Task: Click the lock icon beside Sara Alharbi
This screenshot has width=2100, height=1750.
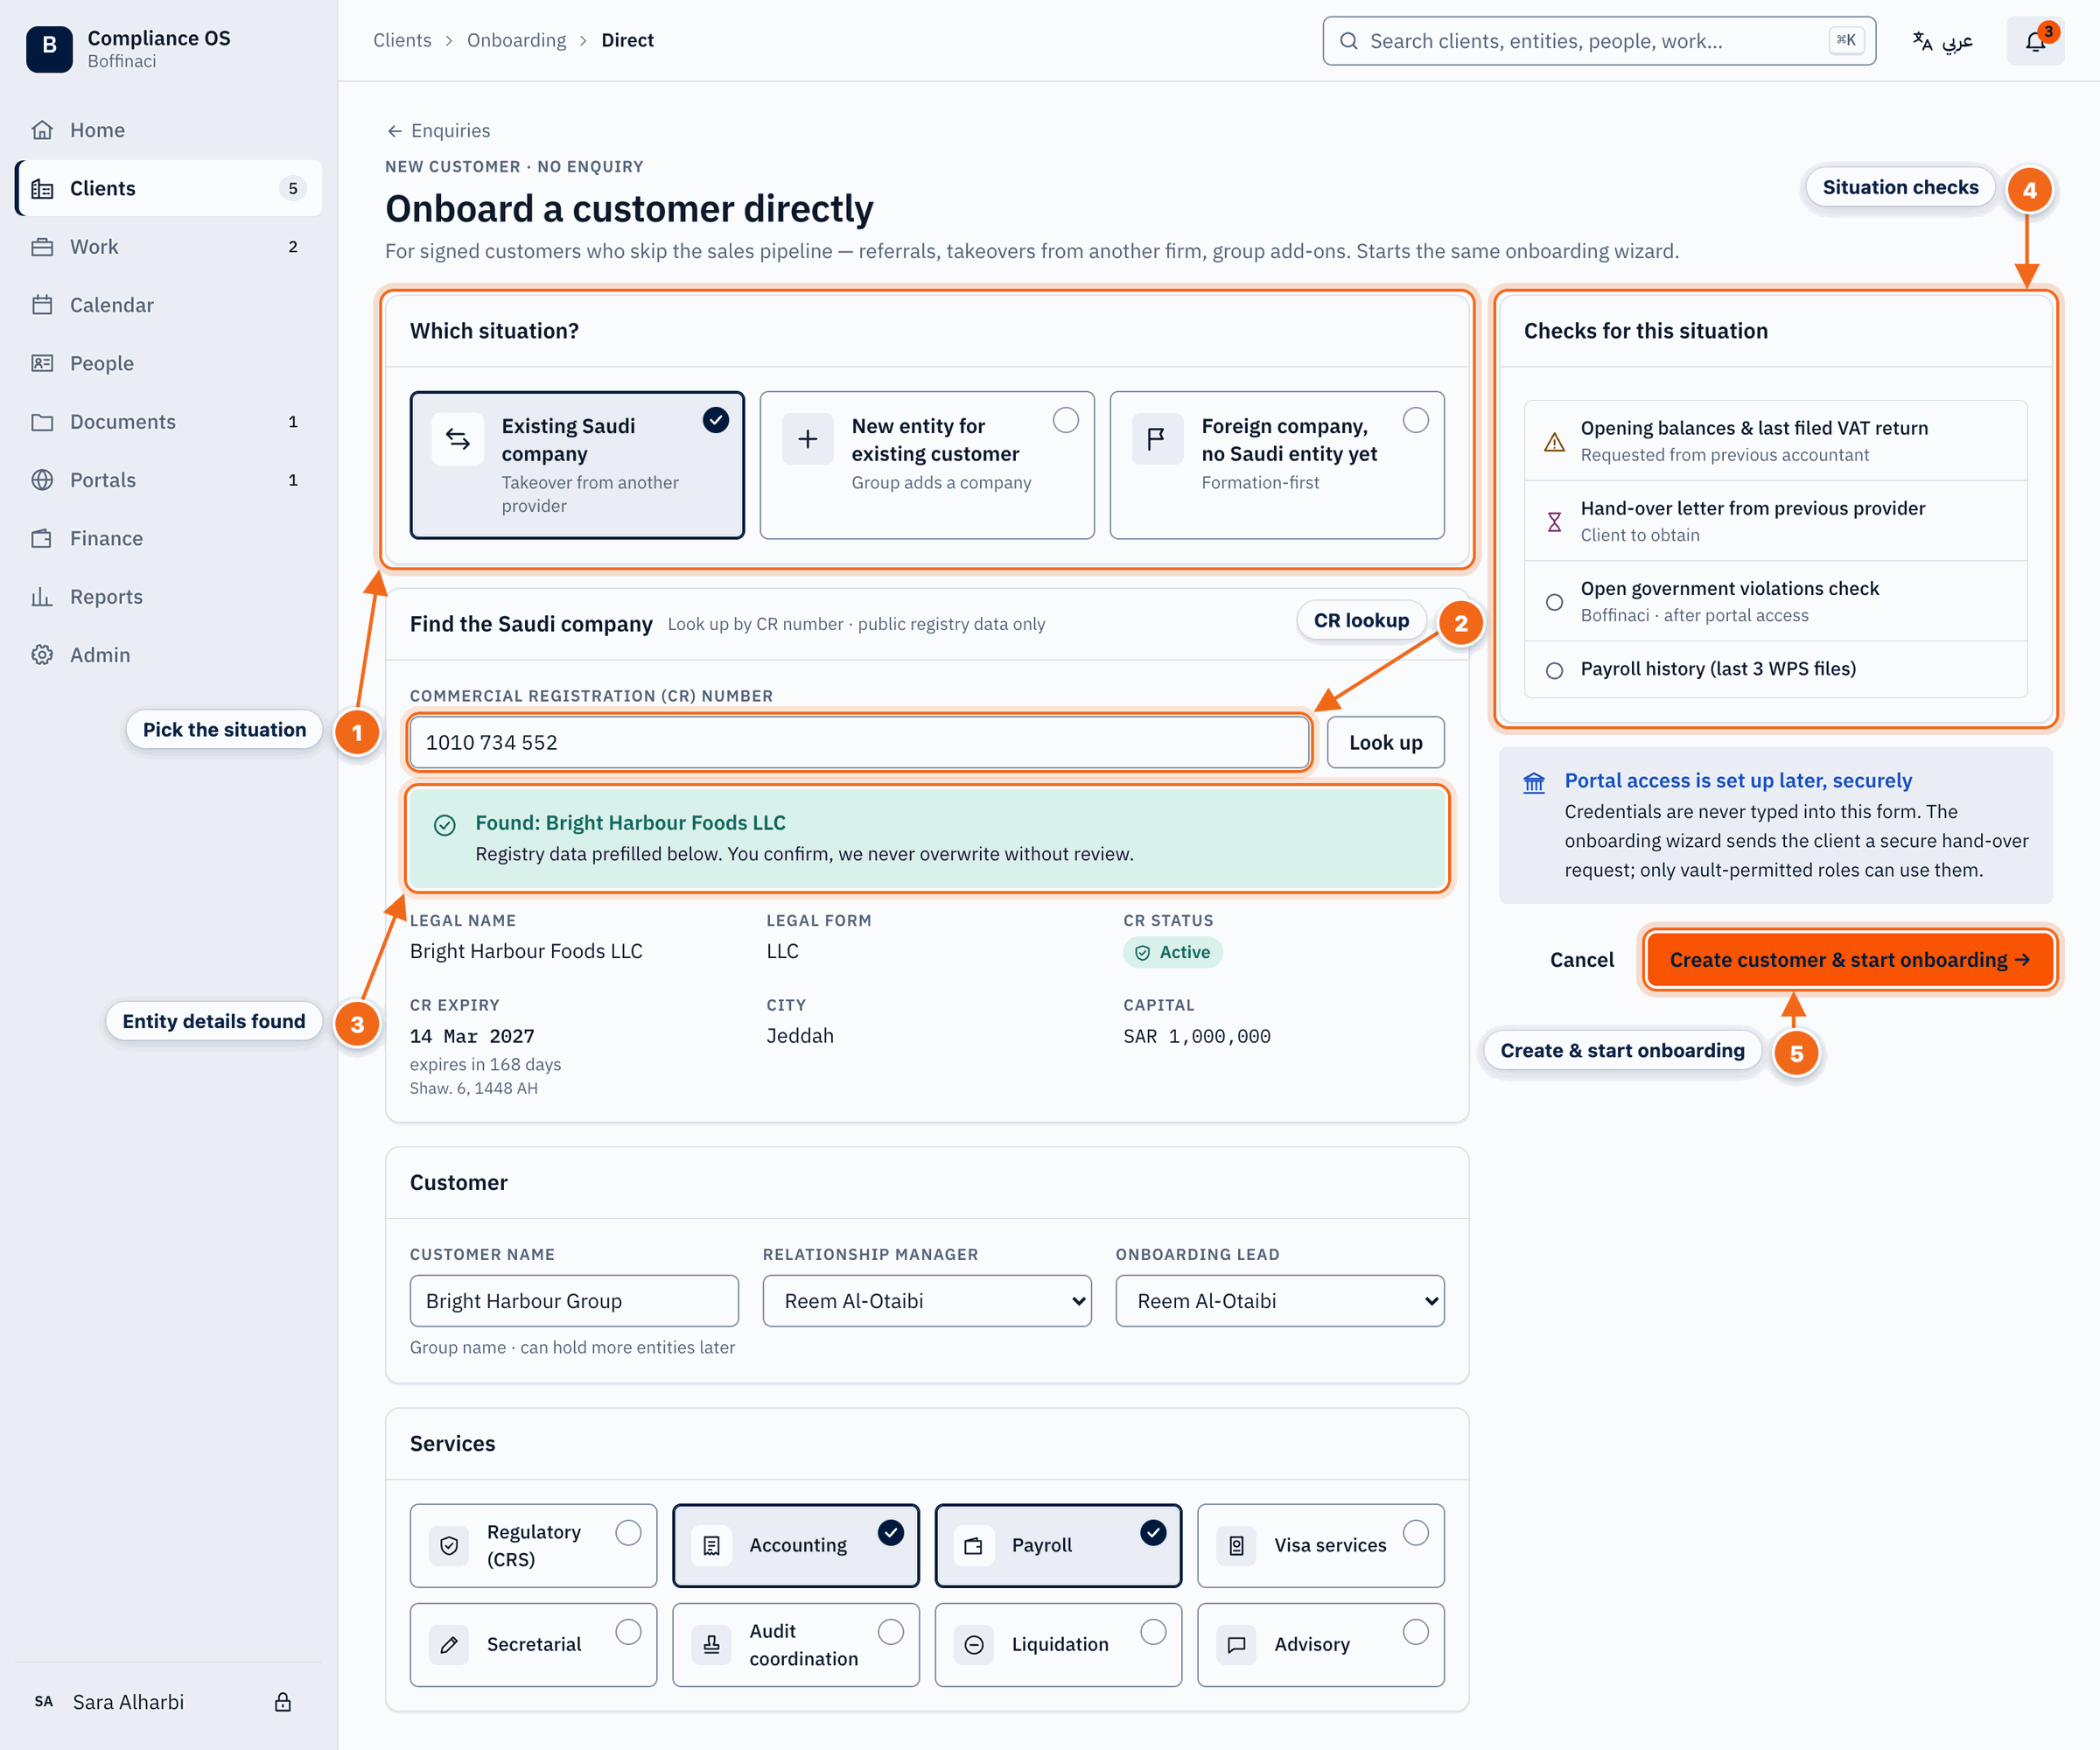Action: (283, 1702)
